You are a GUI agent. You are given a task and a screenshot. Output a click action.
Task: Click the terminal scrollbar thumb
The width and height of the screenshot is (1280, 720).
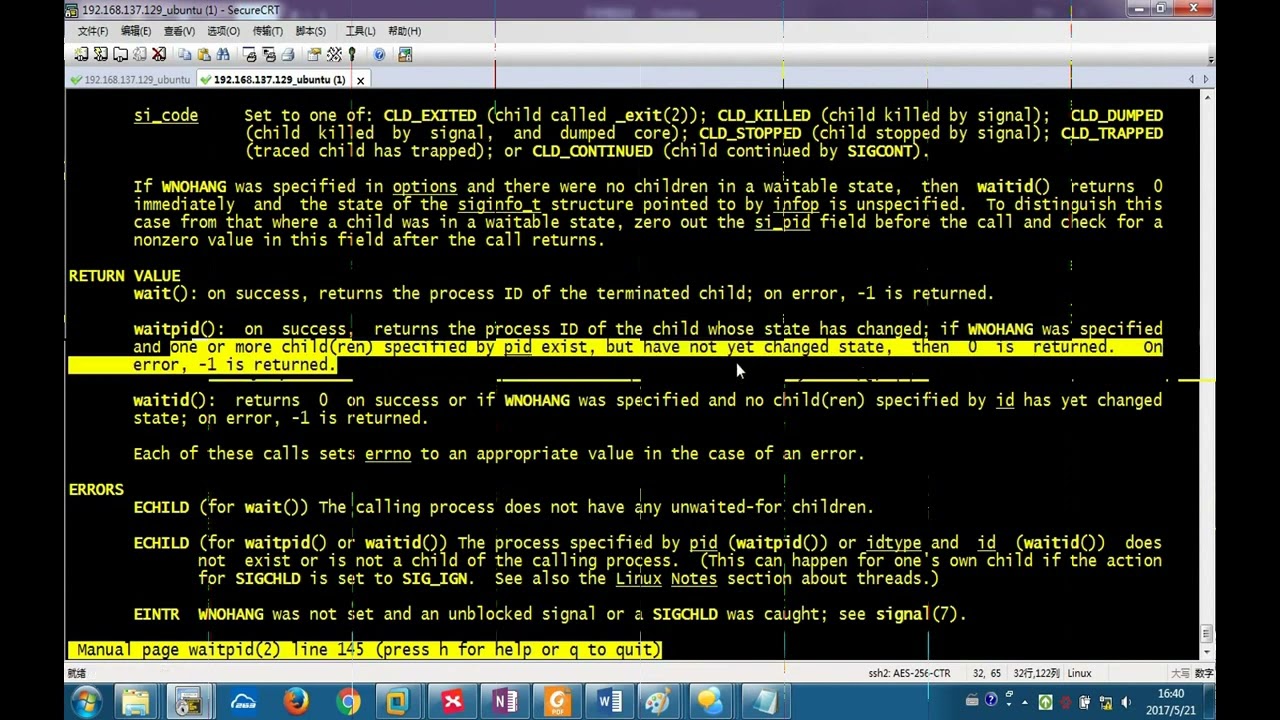(x=1206, y=634)
